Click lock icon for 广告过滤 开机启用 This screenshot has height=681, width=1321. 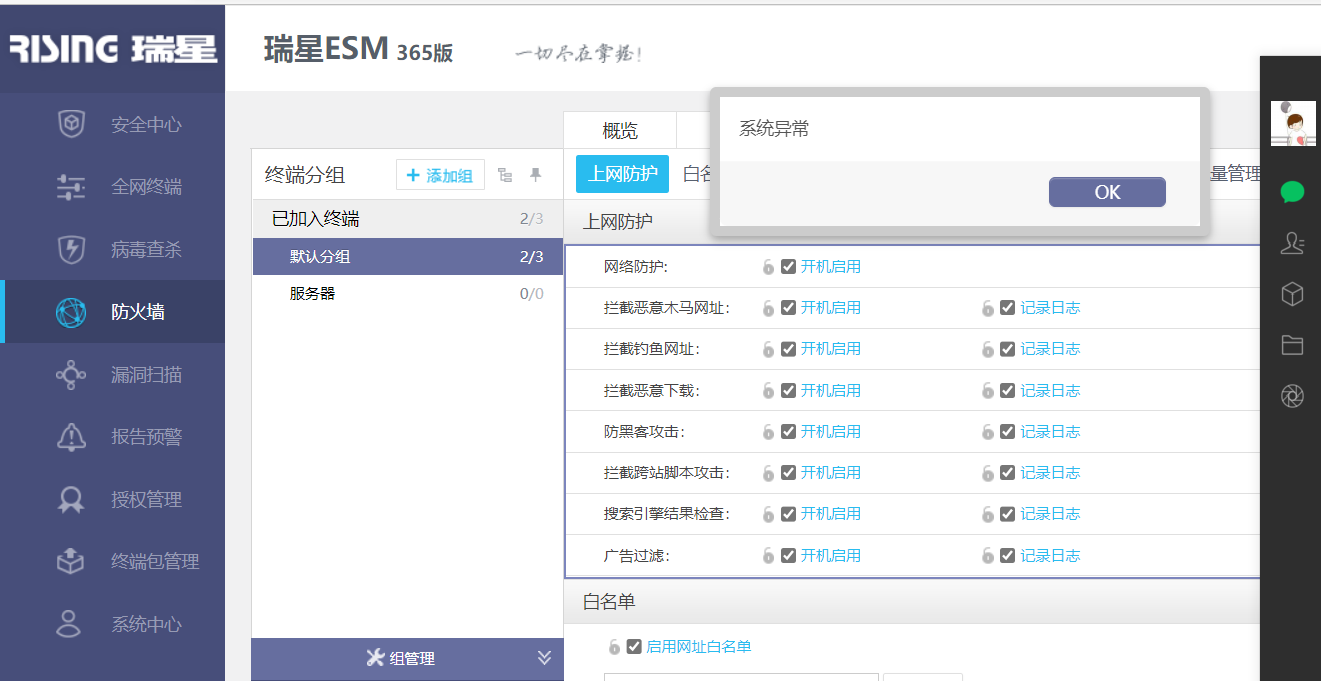[x=768, y=556]
